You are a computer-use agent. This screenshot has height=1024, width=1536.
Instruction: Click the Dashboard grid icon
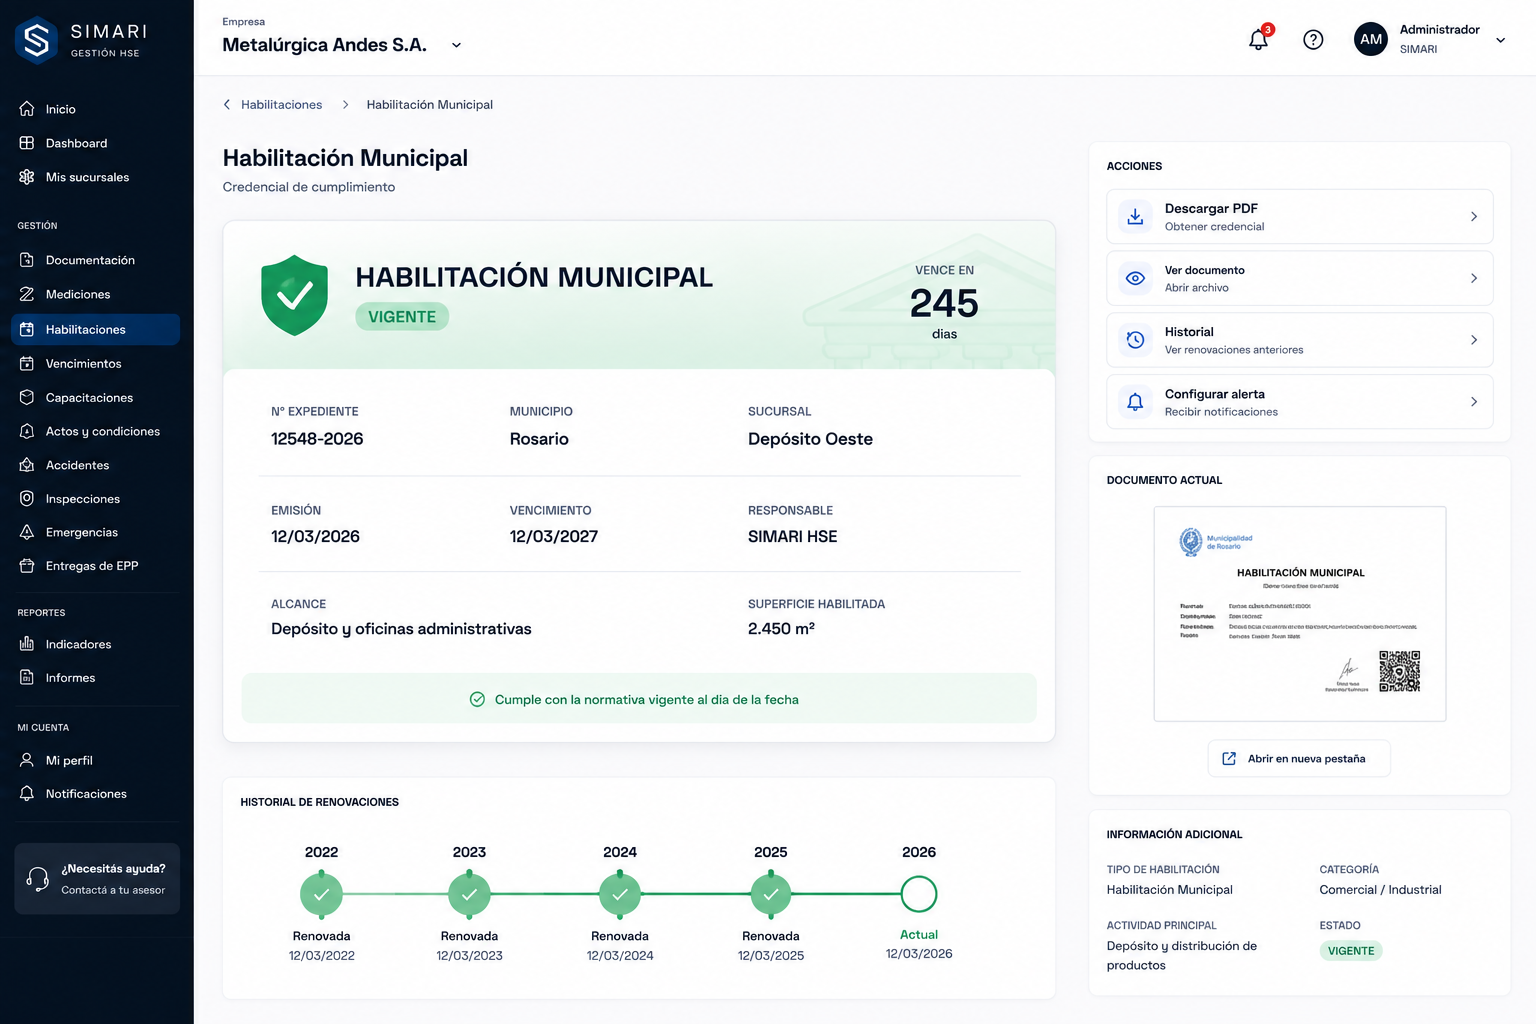click(x=27, y=143)
